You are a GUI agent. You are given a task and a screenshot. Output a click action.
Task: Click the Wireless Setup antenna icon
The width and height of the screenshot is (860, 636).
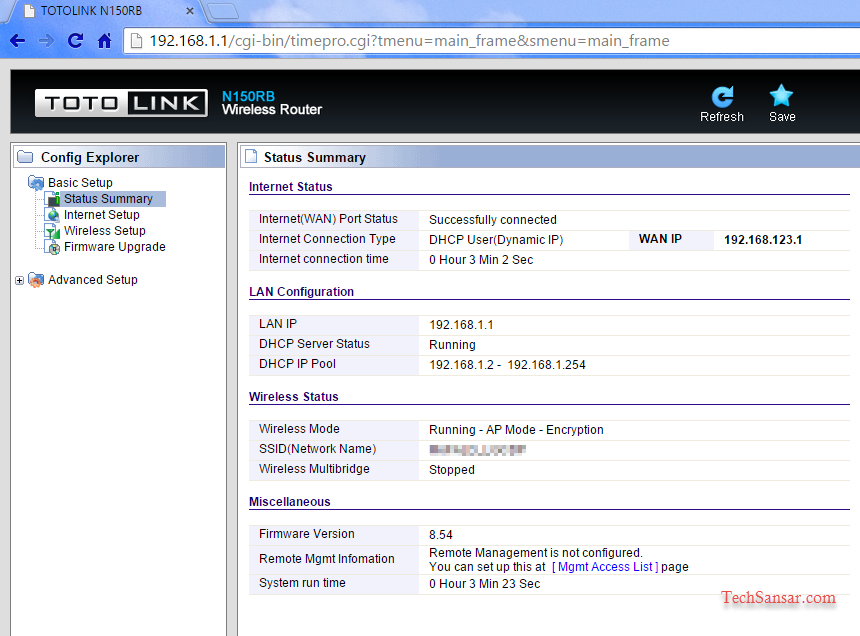53,231
